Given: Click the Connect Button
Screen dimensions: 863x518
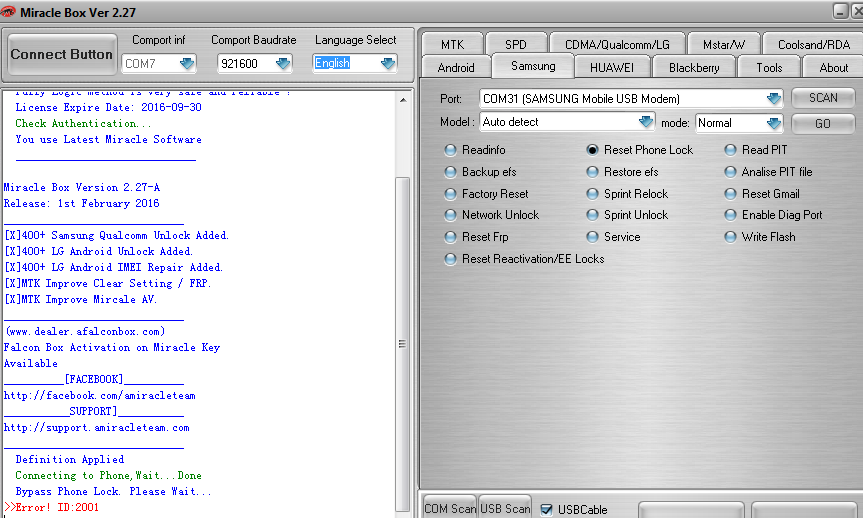Looking at the screenshot, I should pos(62,54).
